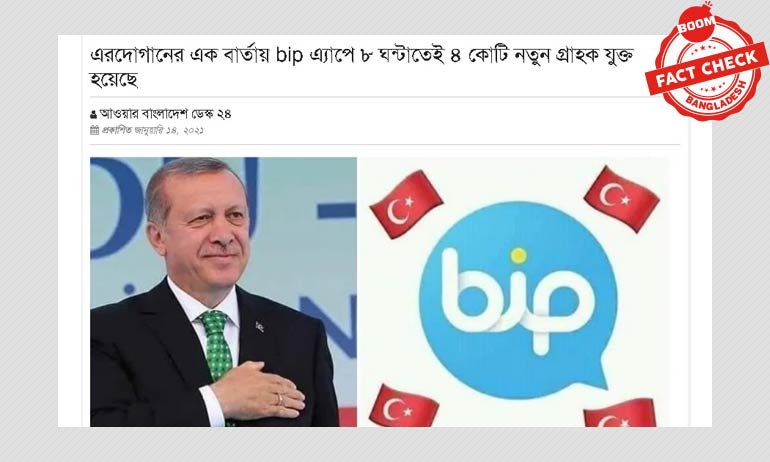
Task: Click the lapel pin on the suit
Action: tap(259, 326)
